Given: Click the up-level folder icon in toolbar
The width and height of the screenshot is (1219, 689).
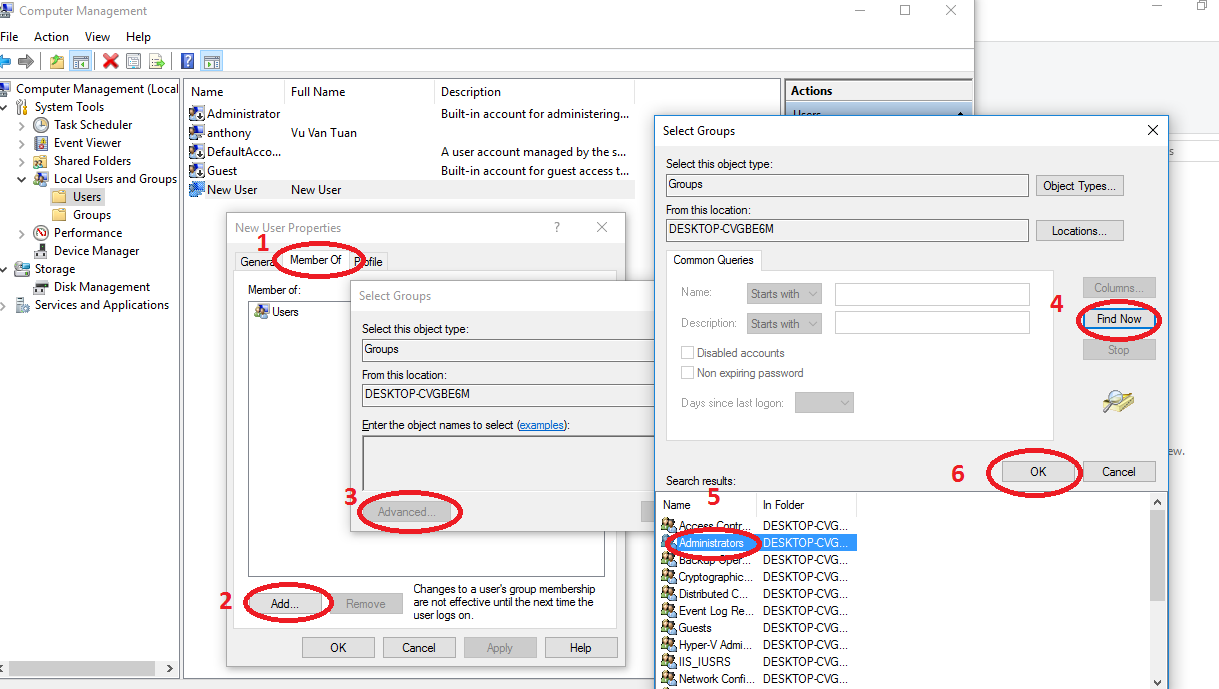Looking at the screenshot, I should (x=57, y=61).
